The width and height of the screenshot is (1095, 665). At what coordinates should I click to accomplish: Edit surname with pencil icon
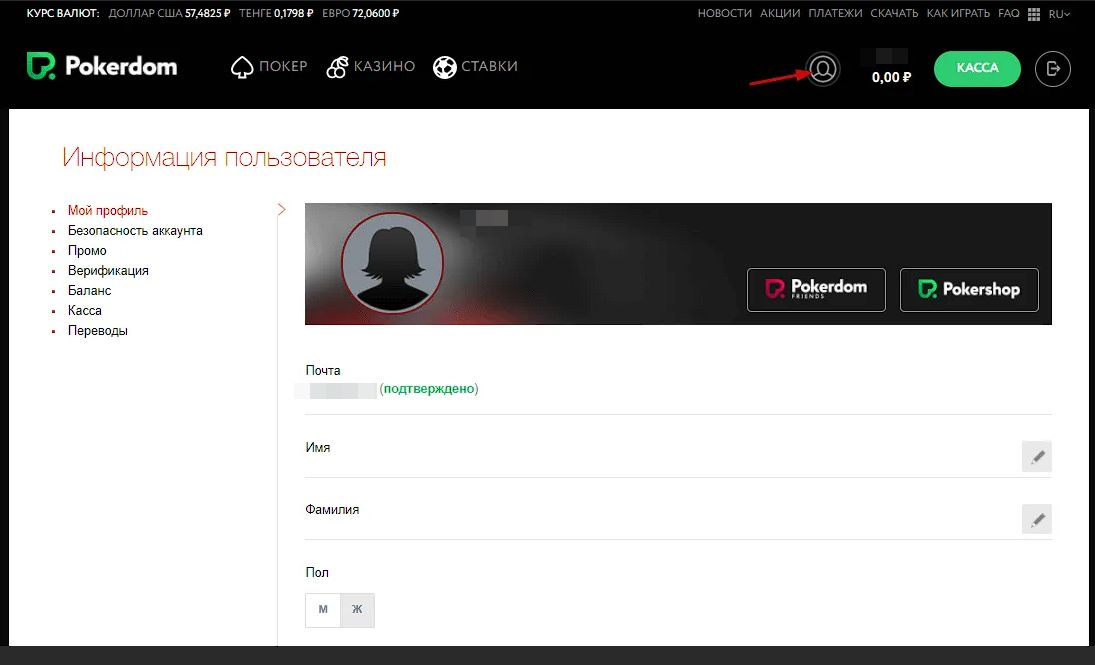(x=1037, y=519)
